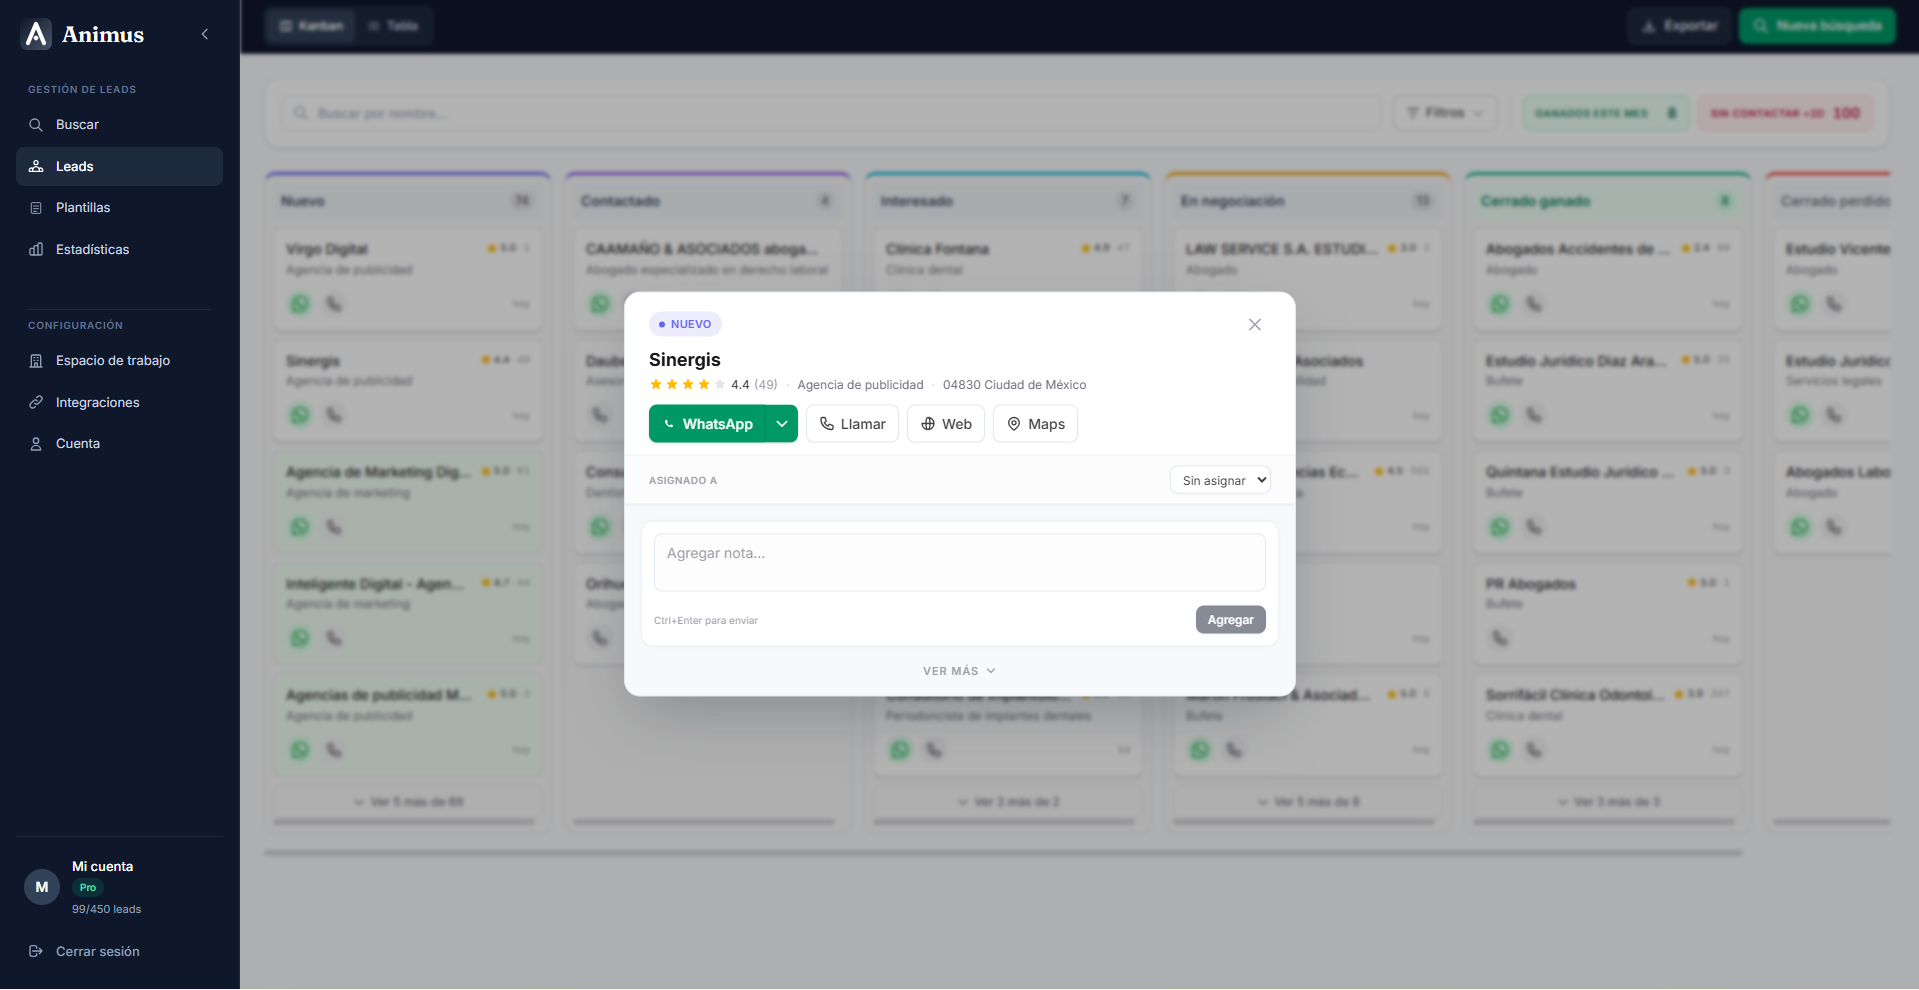The image size is (1919, 990).
Task: Click the horizontal kanban scrollbar
Action: tap(1003, 853)
